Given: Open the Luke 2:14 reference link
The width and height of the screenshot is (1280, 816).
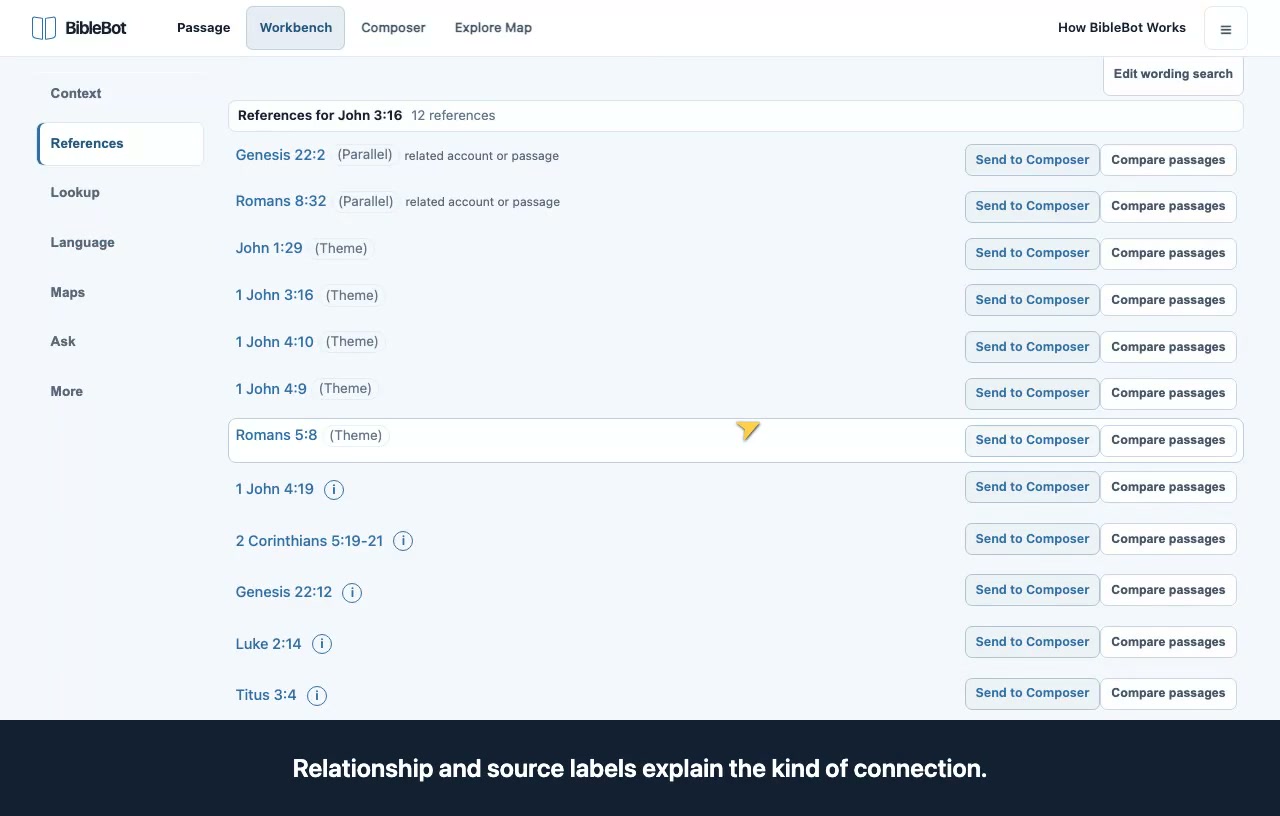Looking at the screenshot, I should pos(268,644).
